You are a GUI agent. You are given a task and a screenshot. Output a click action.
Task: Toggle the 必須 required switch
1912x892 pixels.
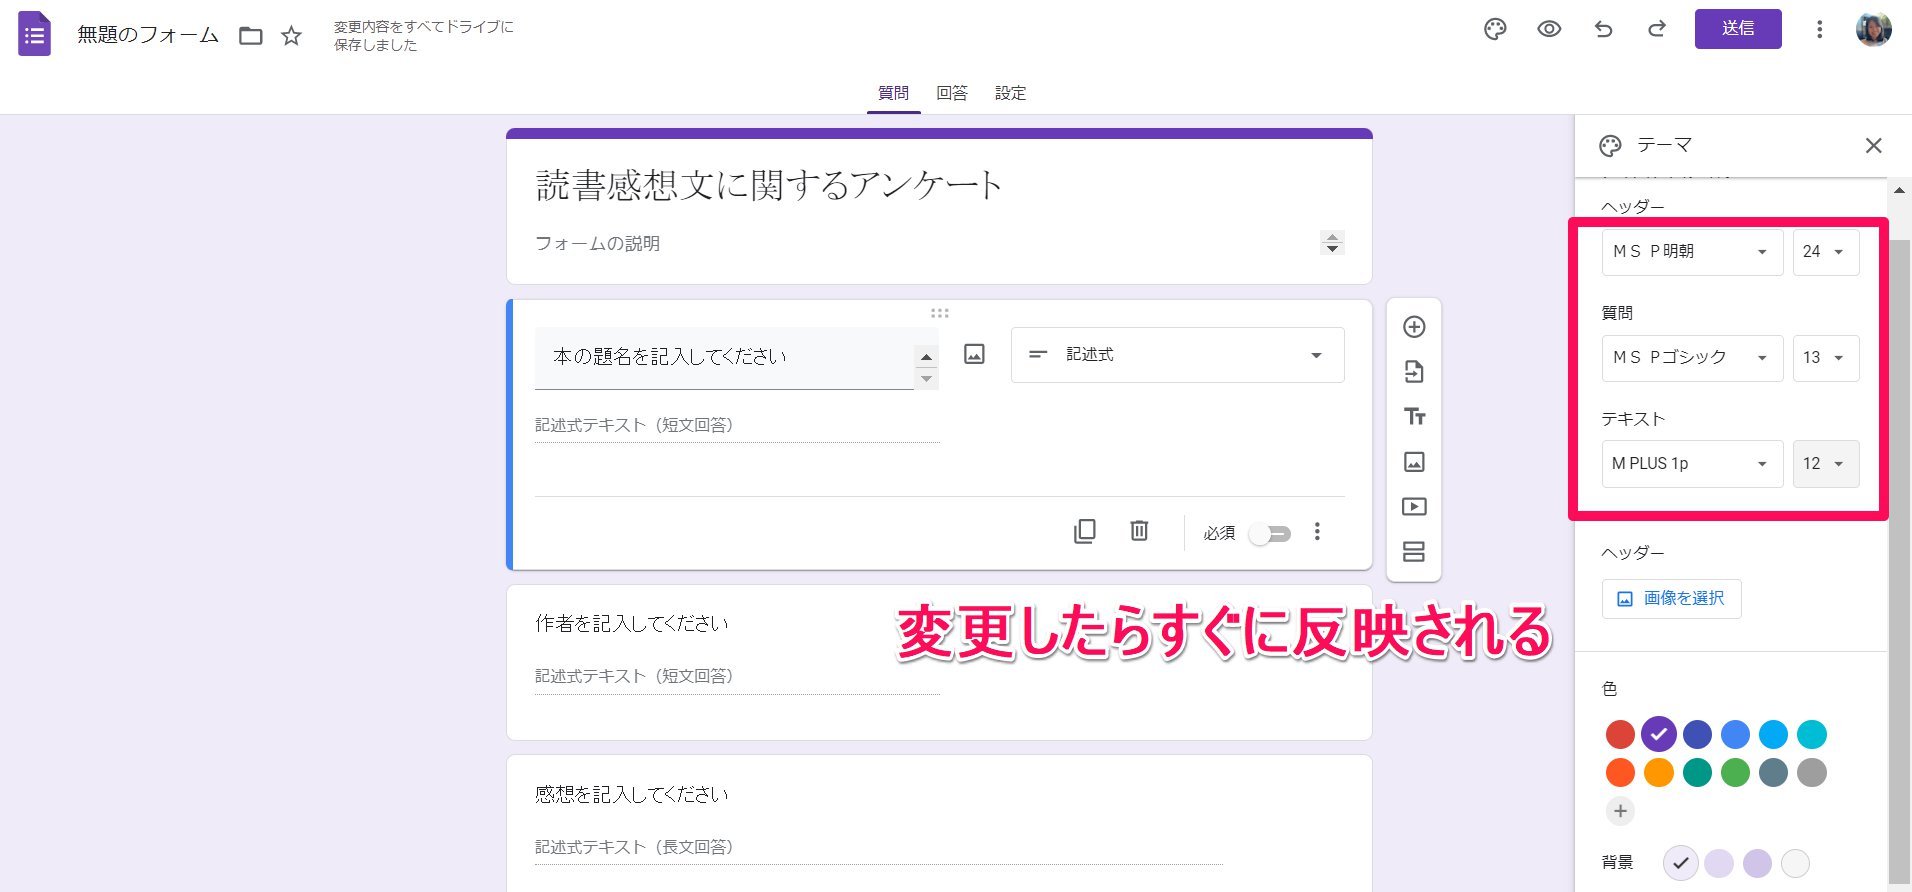point(1271,534)
